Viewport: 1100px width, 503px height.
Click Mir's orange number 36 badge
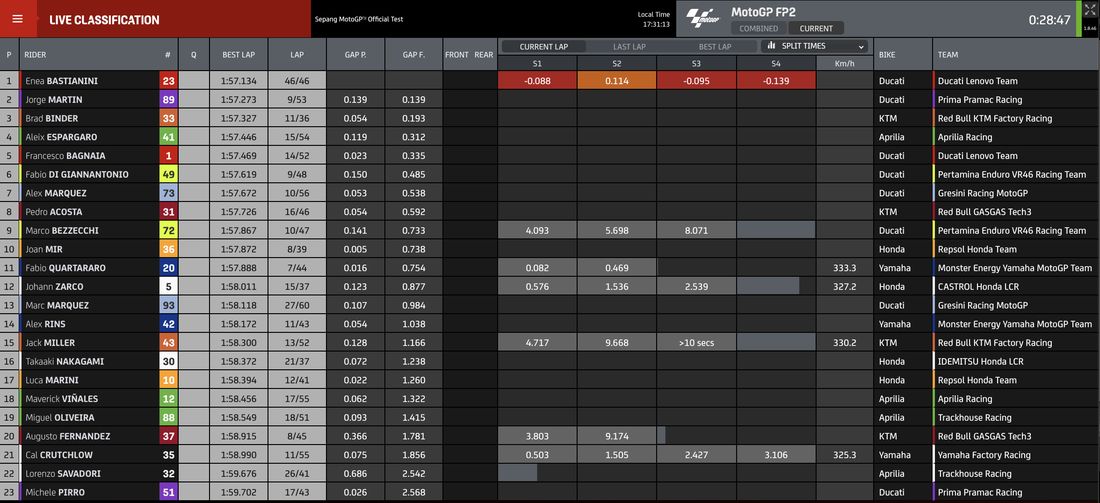coord(168,249)
